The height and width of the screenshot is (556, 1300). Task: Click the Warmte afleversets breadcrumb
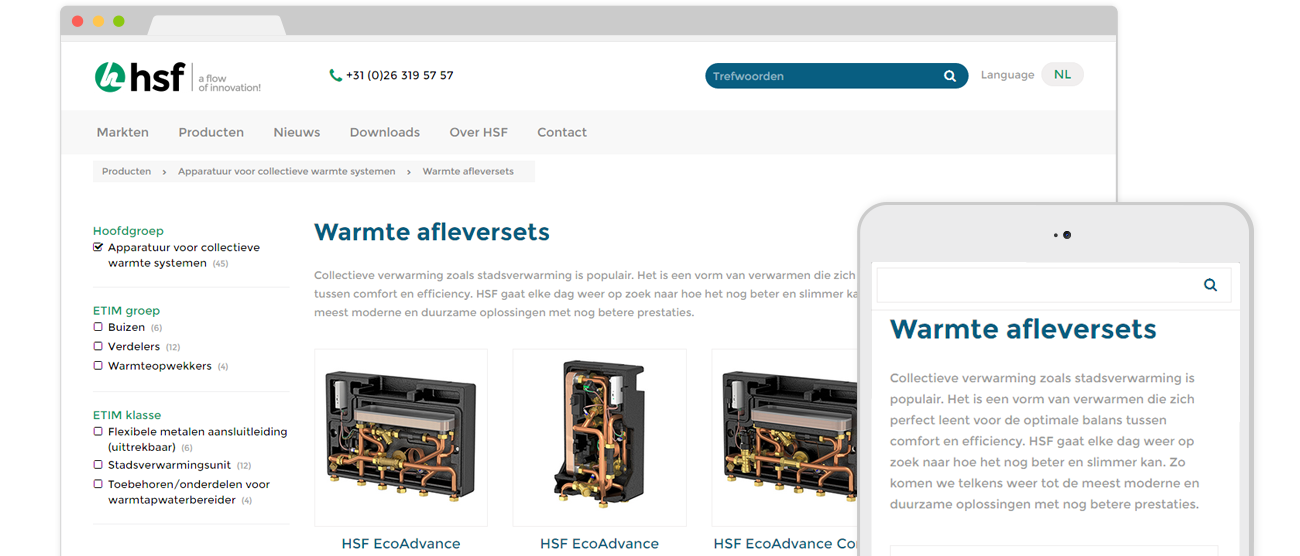pyautogui.click(x=468, y=172)
